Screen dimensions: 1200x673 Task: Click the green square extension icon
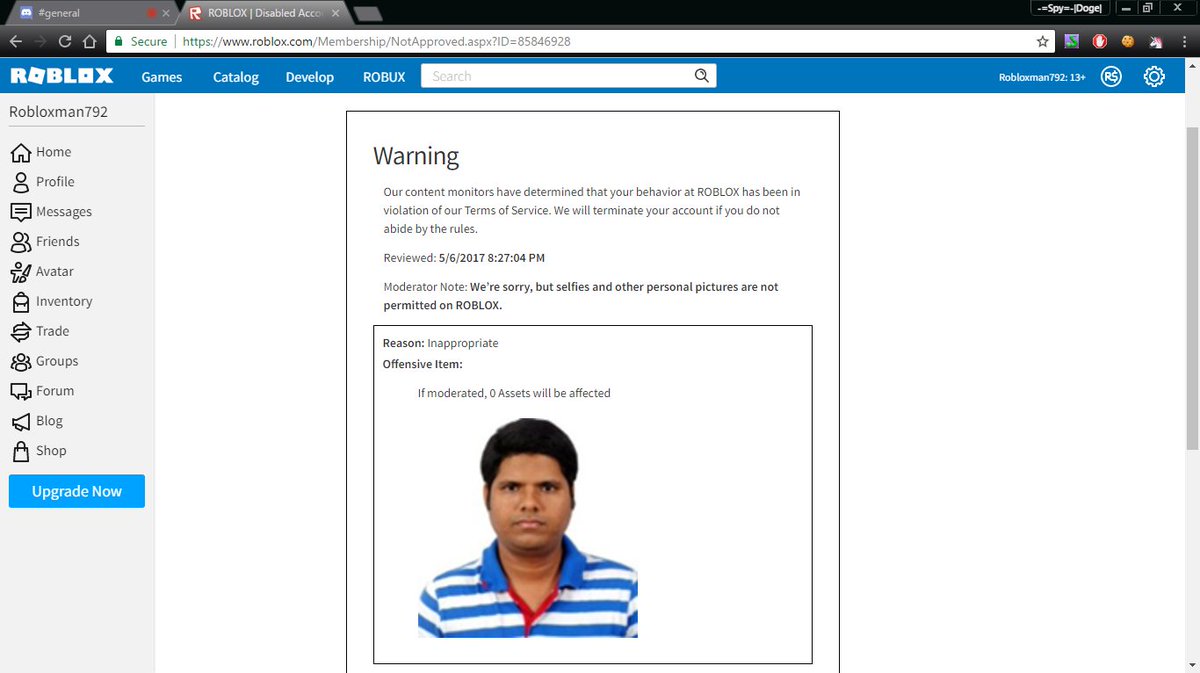click(1071, 42)
